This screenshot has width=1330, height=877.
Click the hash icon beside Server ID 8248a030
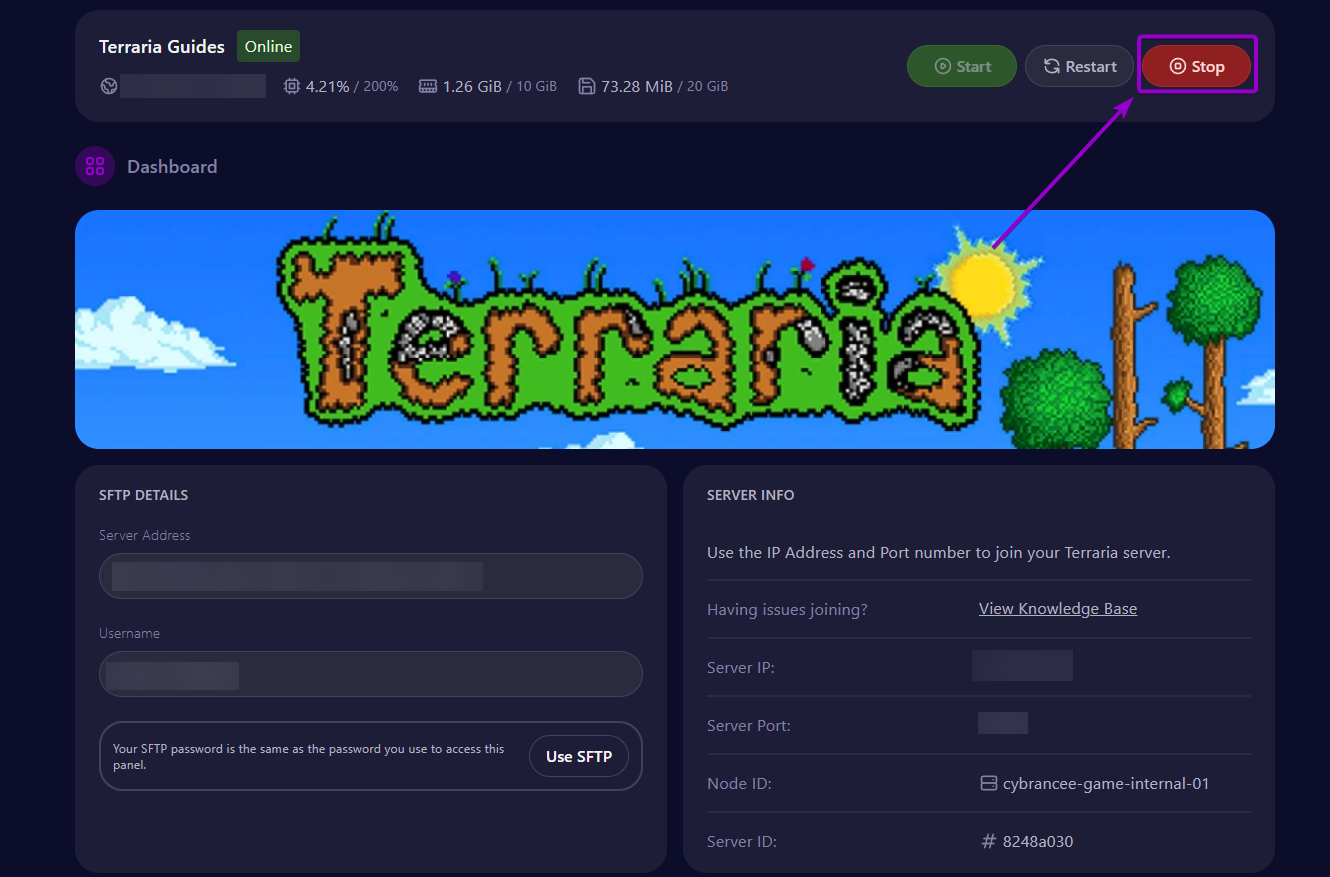[988, 841]
